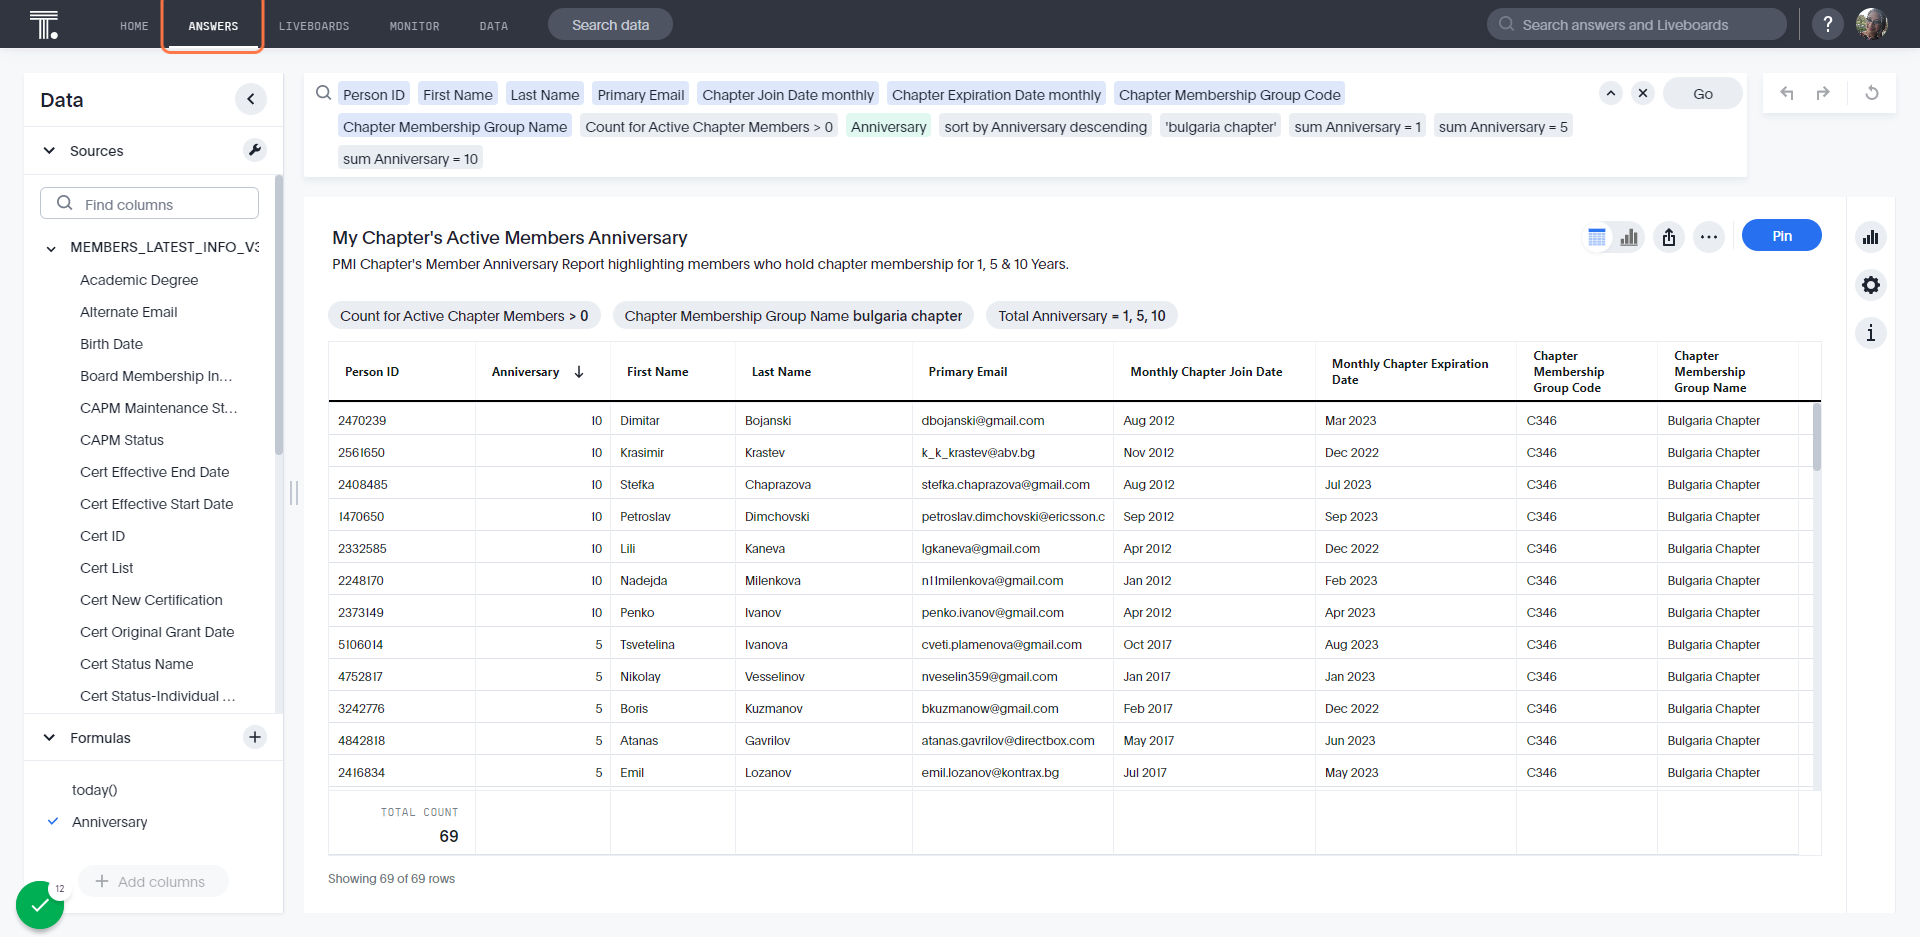
Task: Collapse the MEMBERS_LATEST_INFO_V3 tree
Action: click(x=51, y=248)
